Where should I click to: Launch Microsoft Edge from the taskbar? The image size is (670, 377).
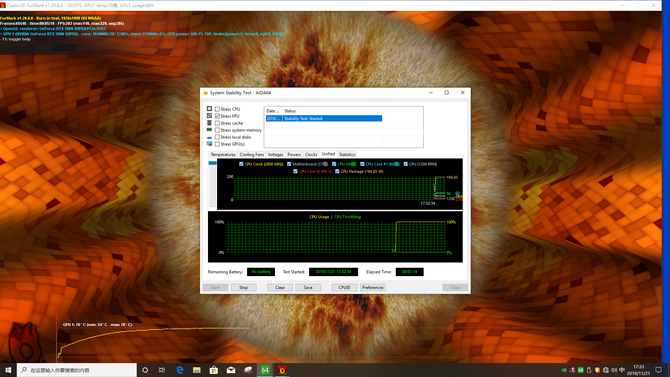pos(179,370)
